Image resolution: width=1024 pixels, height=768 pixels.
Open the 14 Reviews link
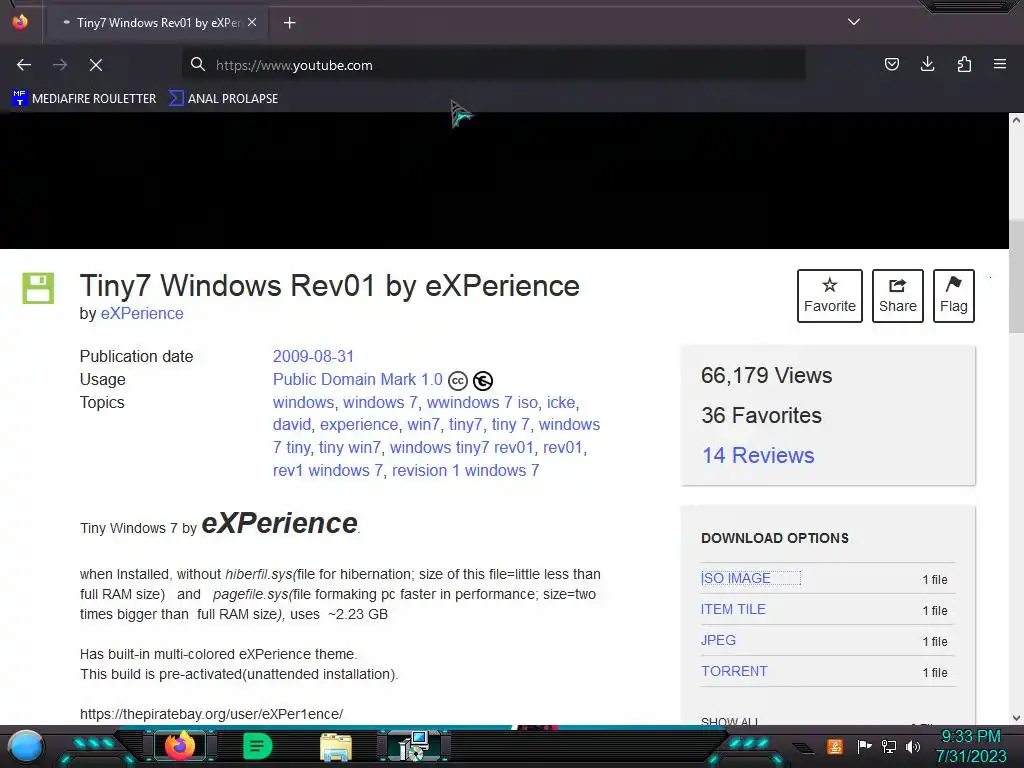pyautogui.click(x=758, y=455)
